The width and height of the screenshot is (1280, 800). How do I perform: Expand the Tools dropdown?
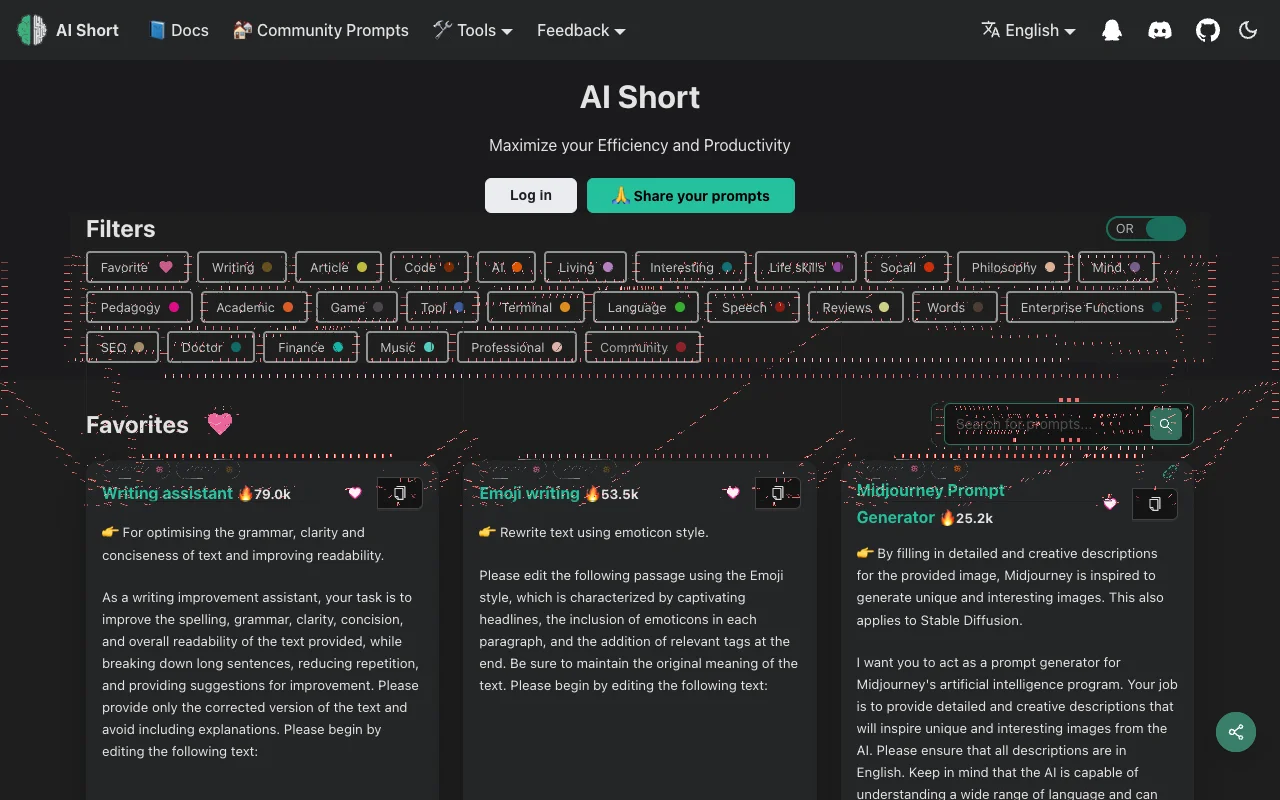click(x=472, y=30)
